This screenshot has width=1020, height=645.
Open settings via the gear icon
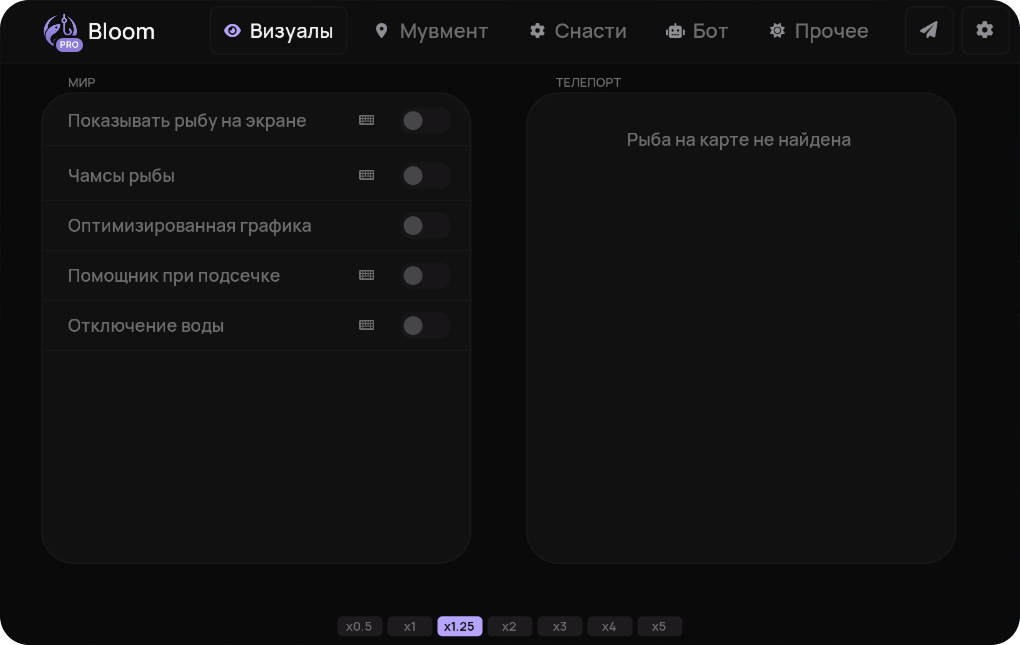click(985, 30)
